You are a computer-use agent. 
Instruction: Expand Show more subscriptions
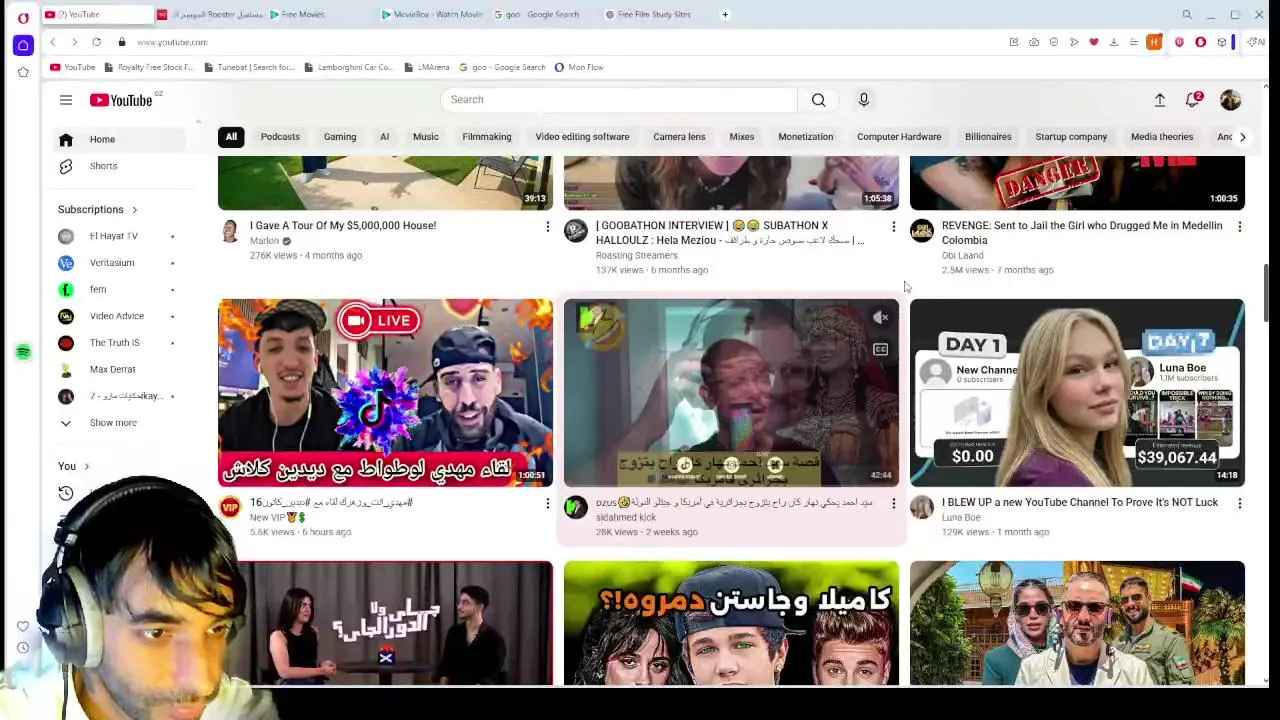pos(120,423)
